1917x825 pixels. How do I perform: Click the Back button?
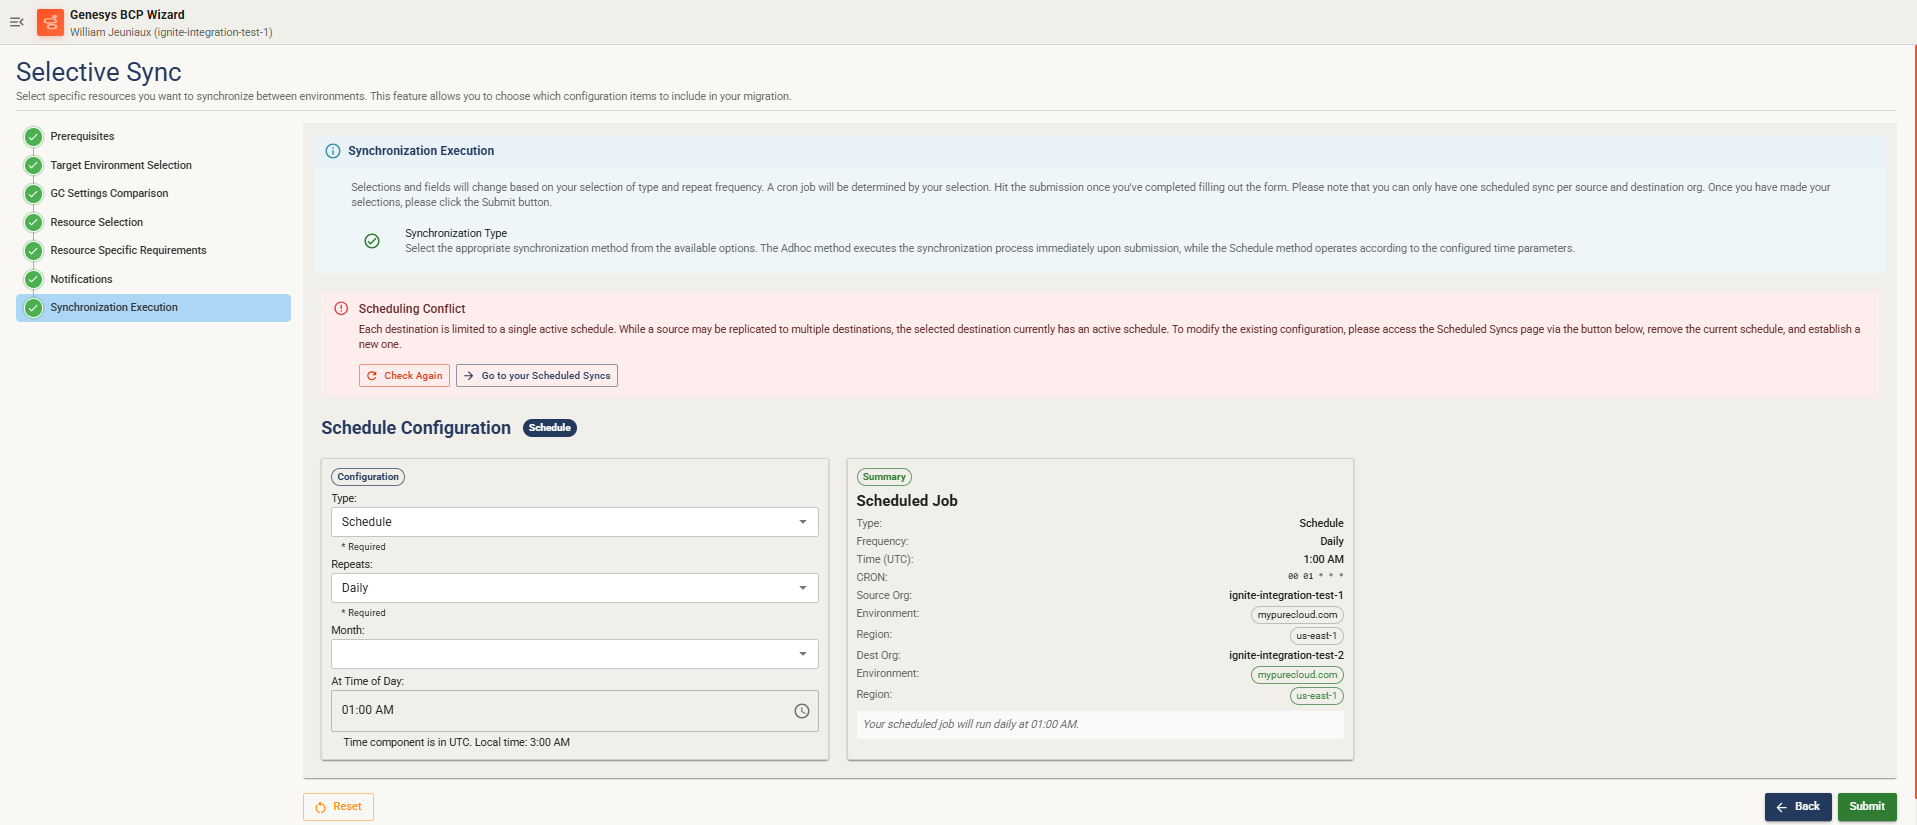(x=1798, y=807)
